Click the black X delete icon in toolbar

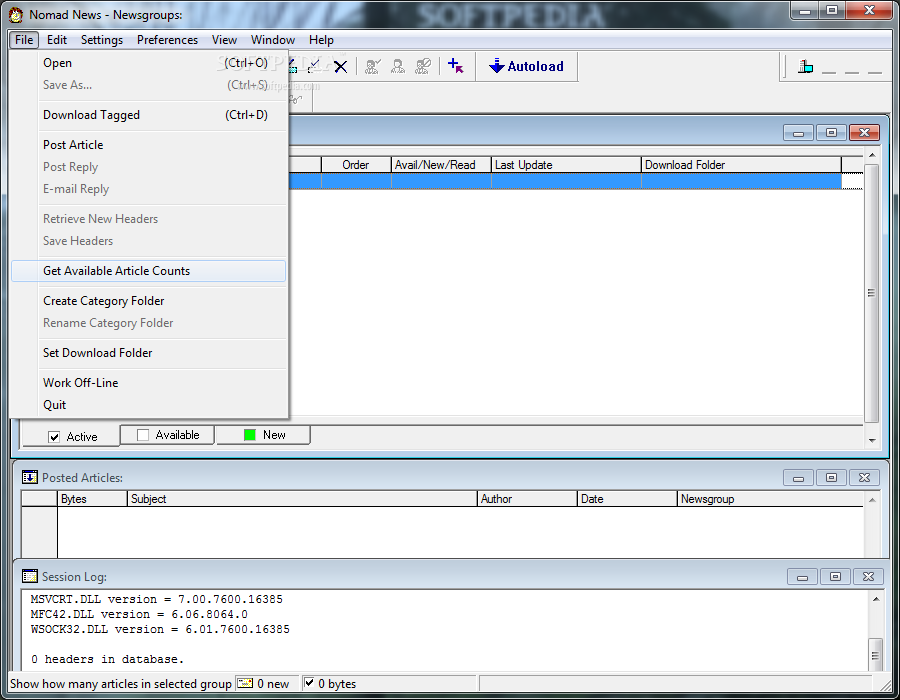tap(340, 67)
